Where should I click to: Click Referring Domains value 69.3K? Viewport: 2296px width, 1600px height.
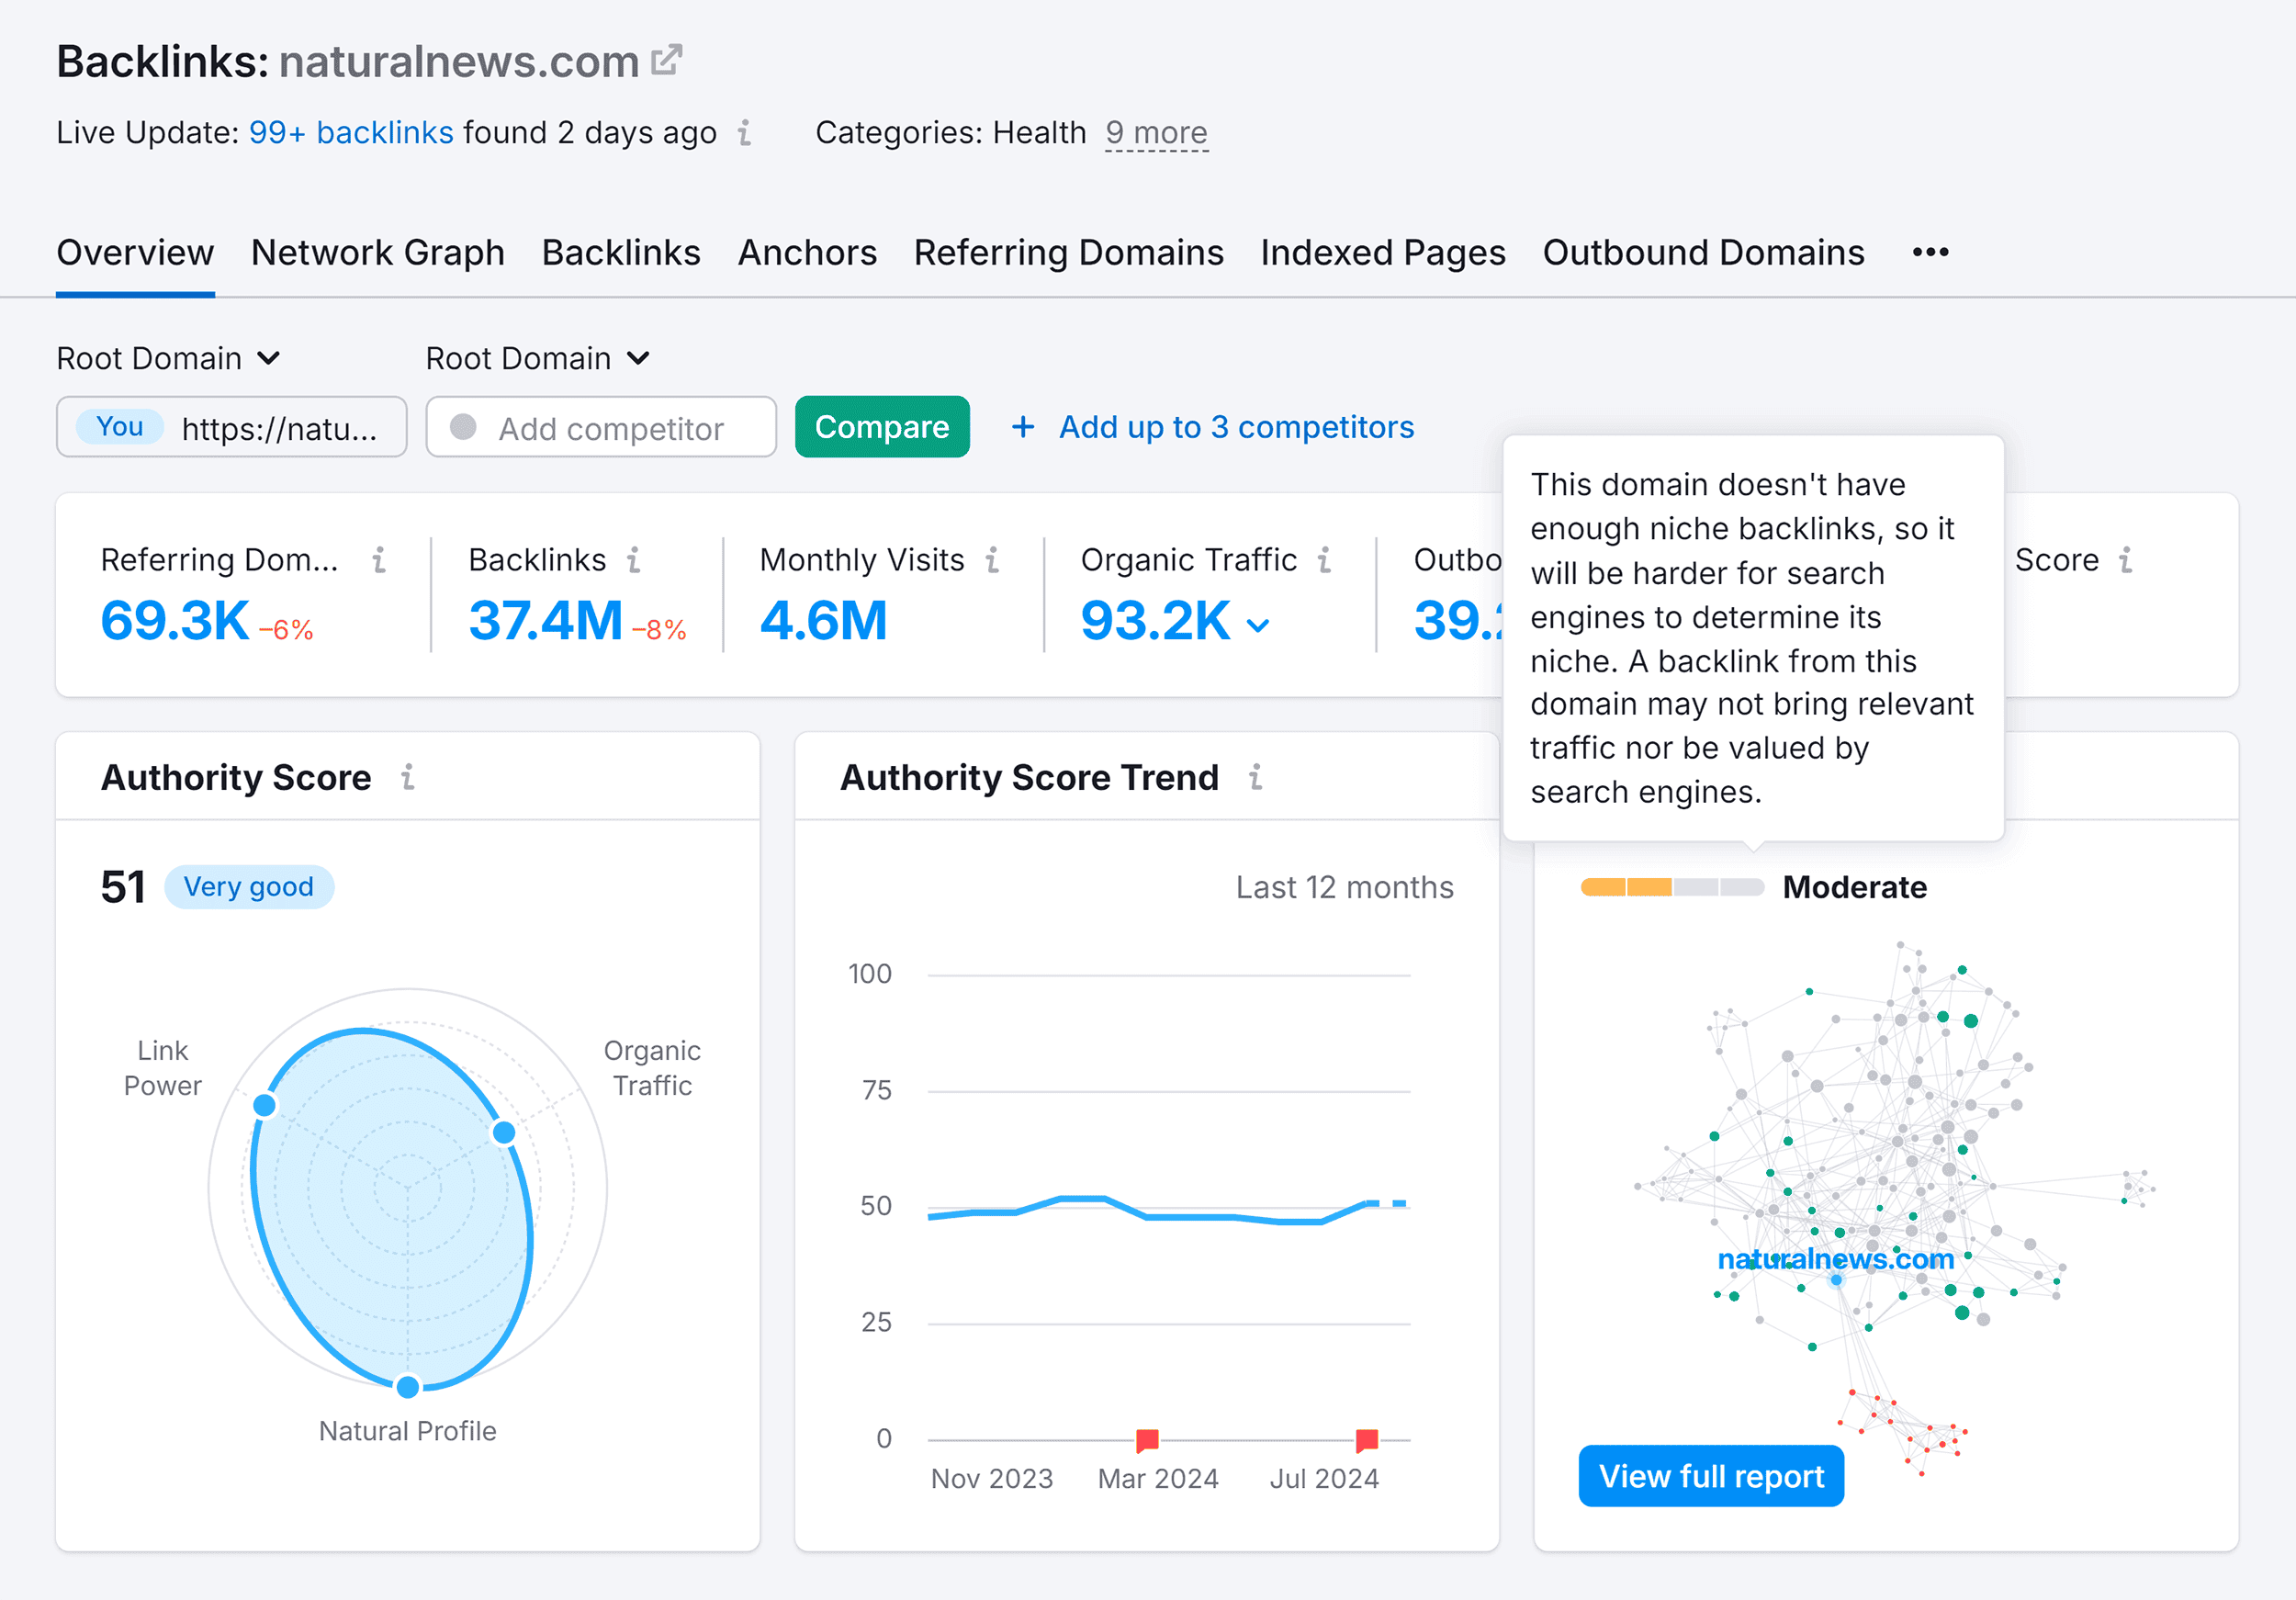(175, 621)
